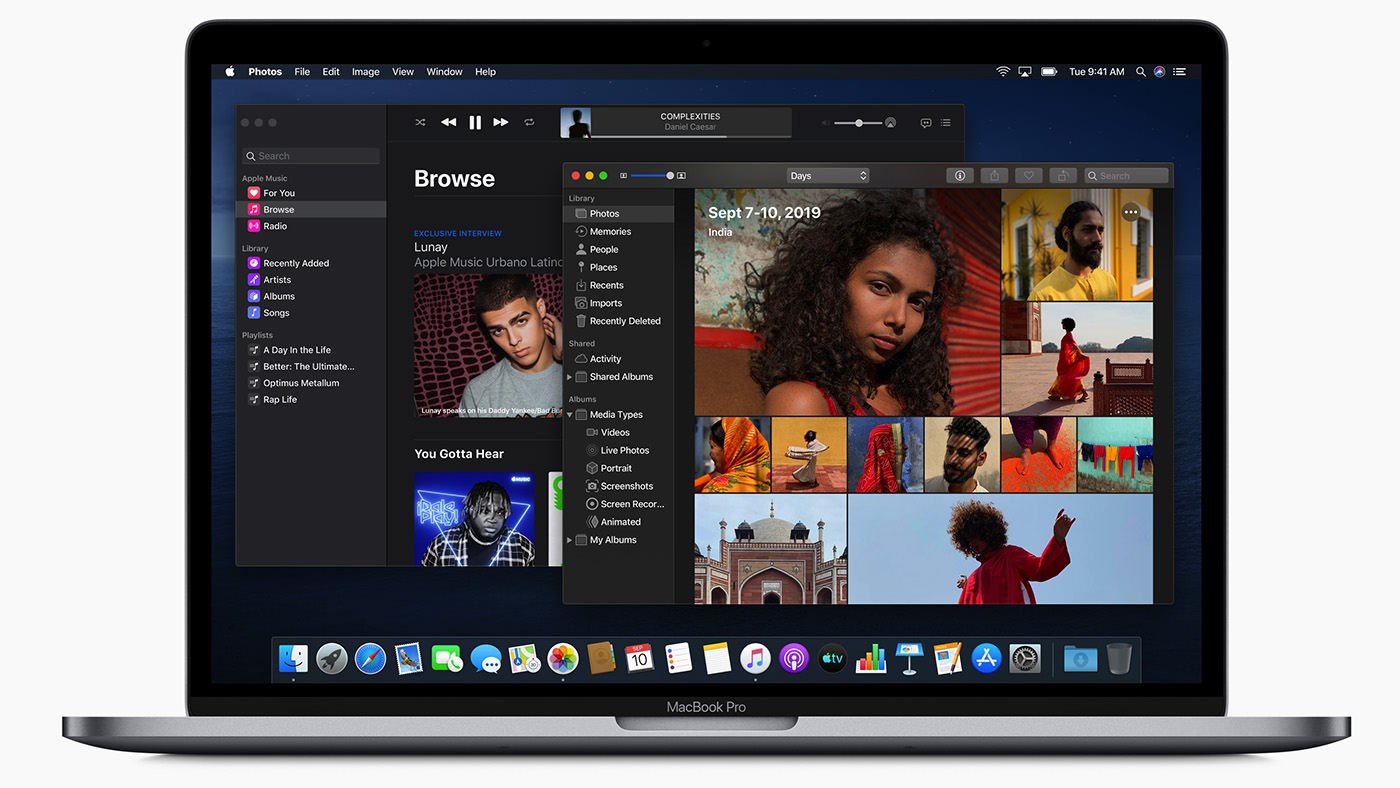Click the rotate icon in Photos toolbar
Screen dimensions: 1400x788
(1063, 176)
